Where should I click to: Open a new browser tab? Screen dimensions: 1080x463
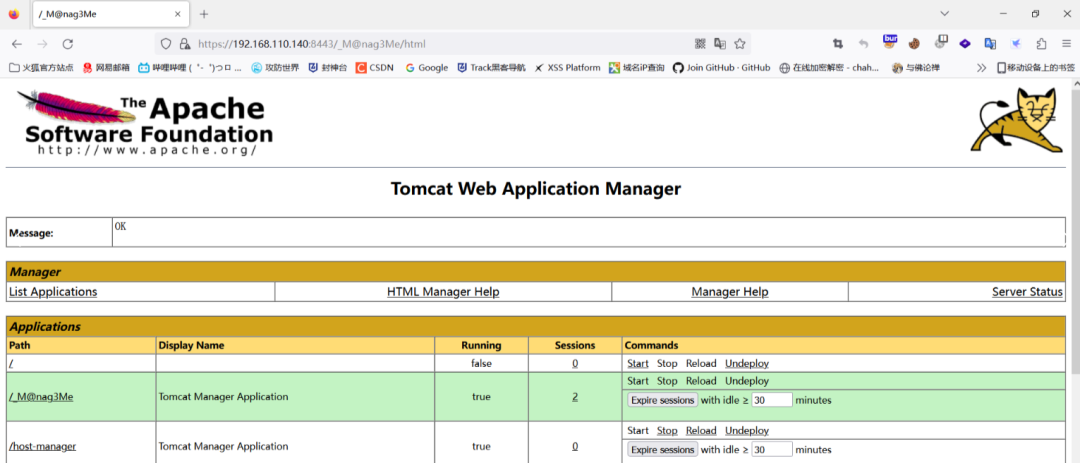tap(204, 14)
